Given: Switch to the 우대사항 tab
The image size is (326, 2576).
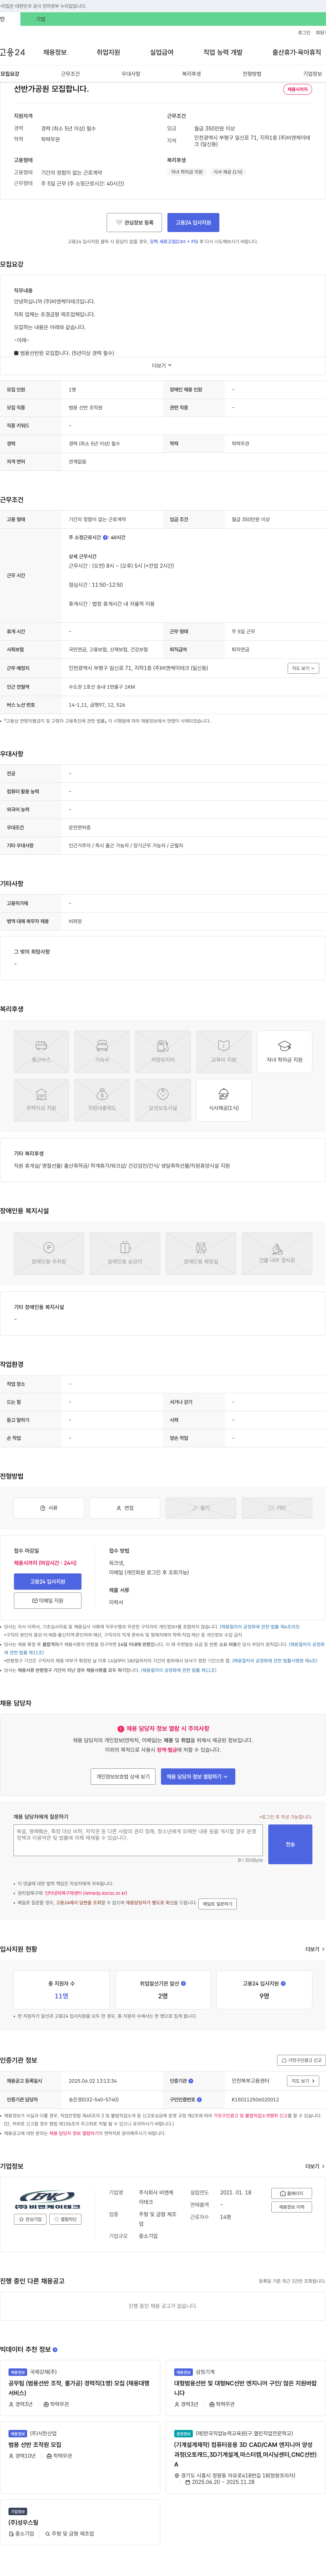Looking at the screenshot, I should coord(131,74).
